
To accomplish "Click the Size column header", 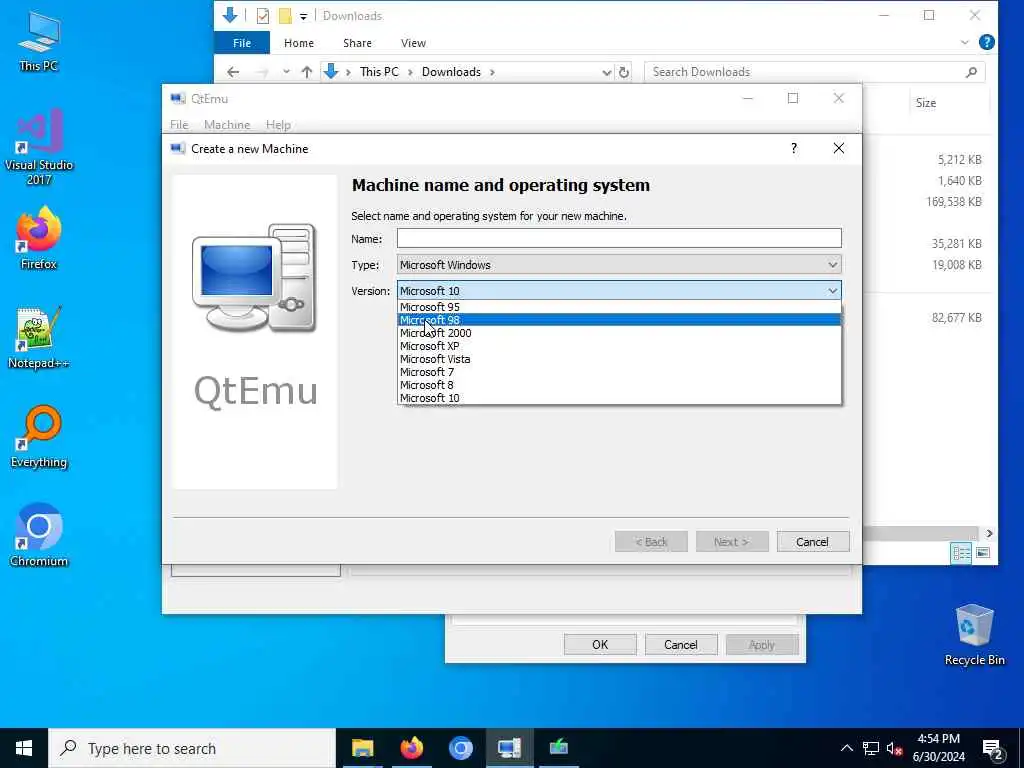I will tap(926, 103).
